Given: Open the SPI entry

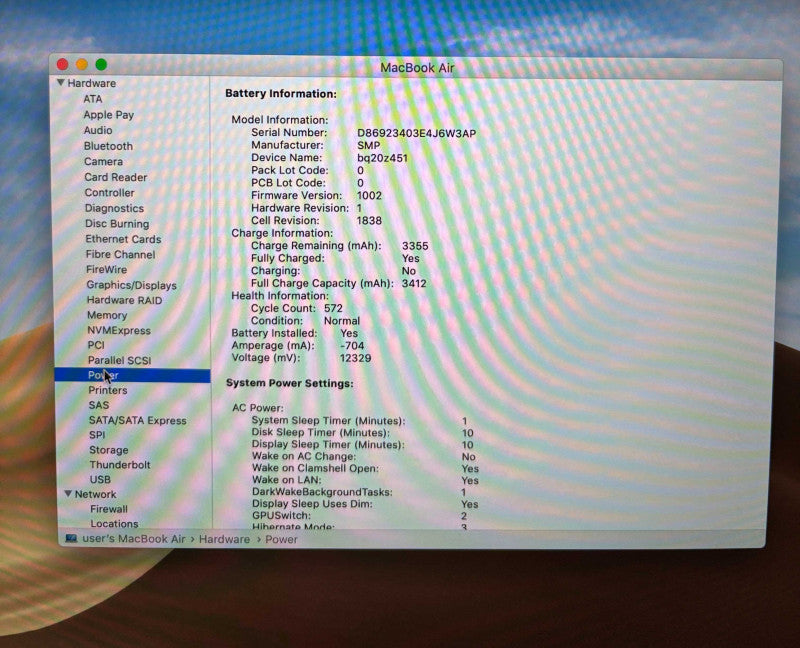Looking at the screenshot, I should pyautogui.click(x=97, y=435).
